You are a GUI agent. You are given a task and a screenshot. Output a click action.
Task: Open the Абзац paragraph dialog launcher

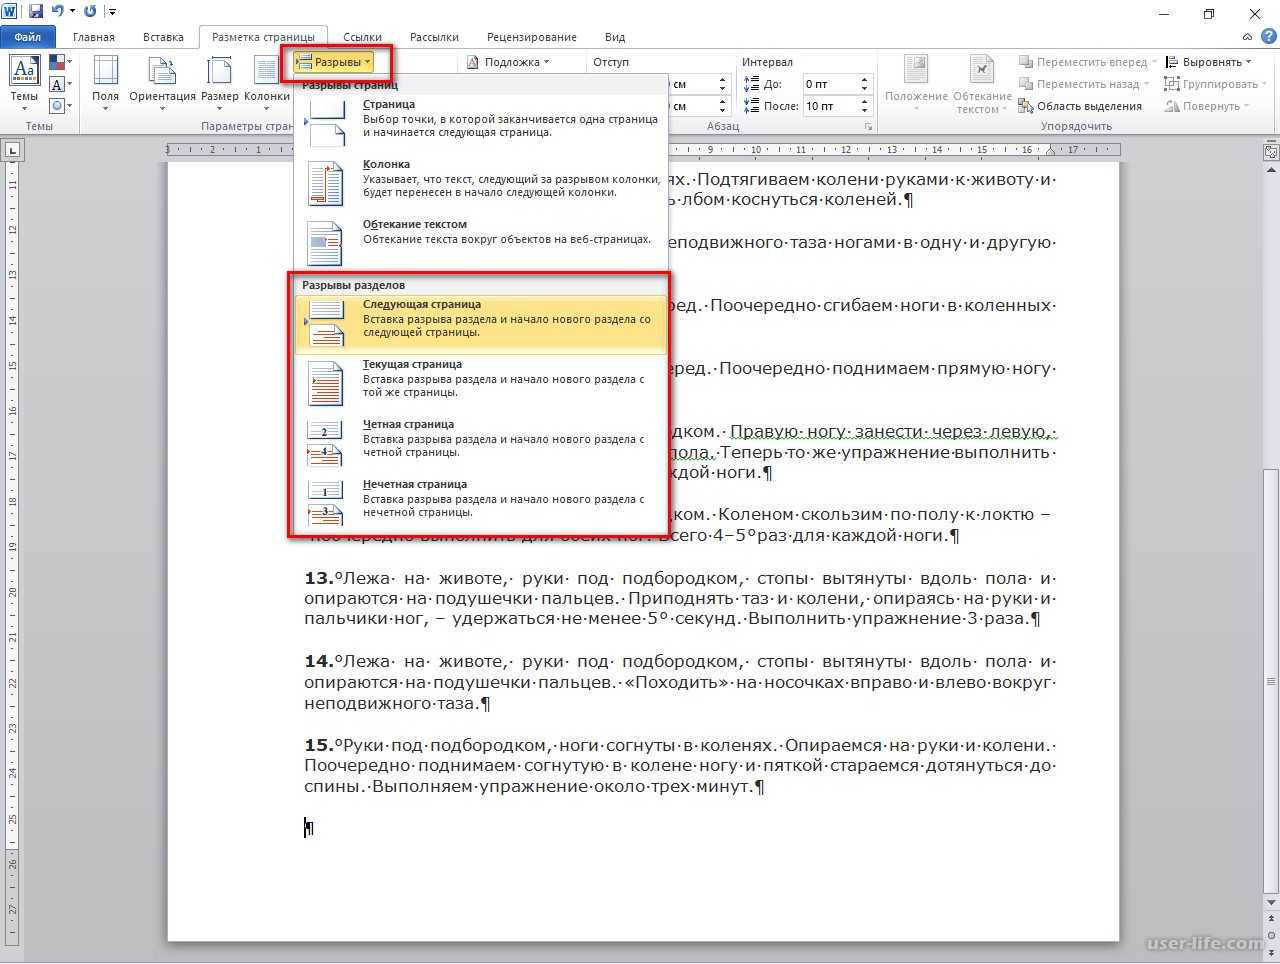[868, 127]
